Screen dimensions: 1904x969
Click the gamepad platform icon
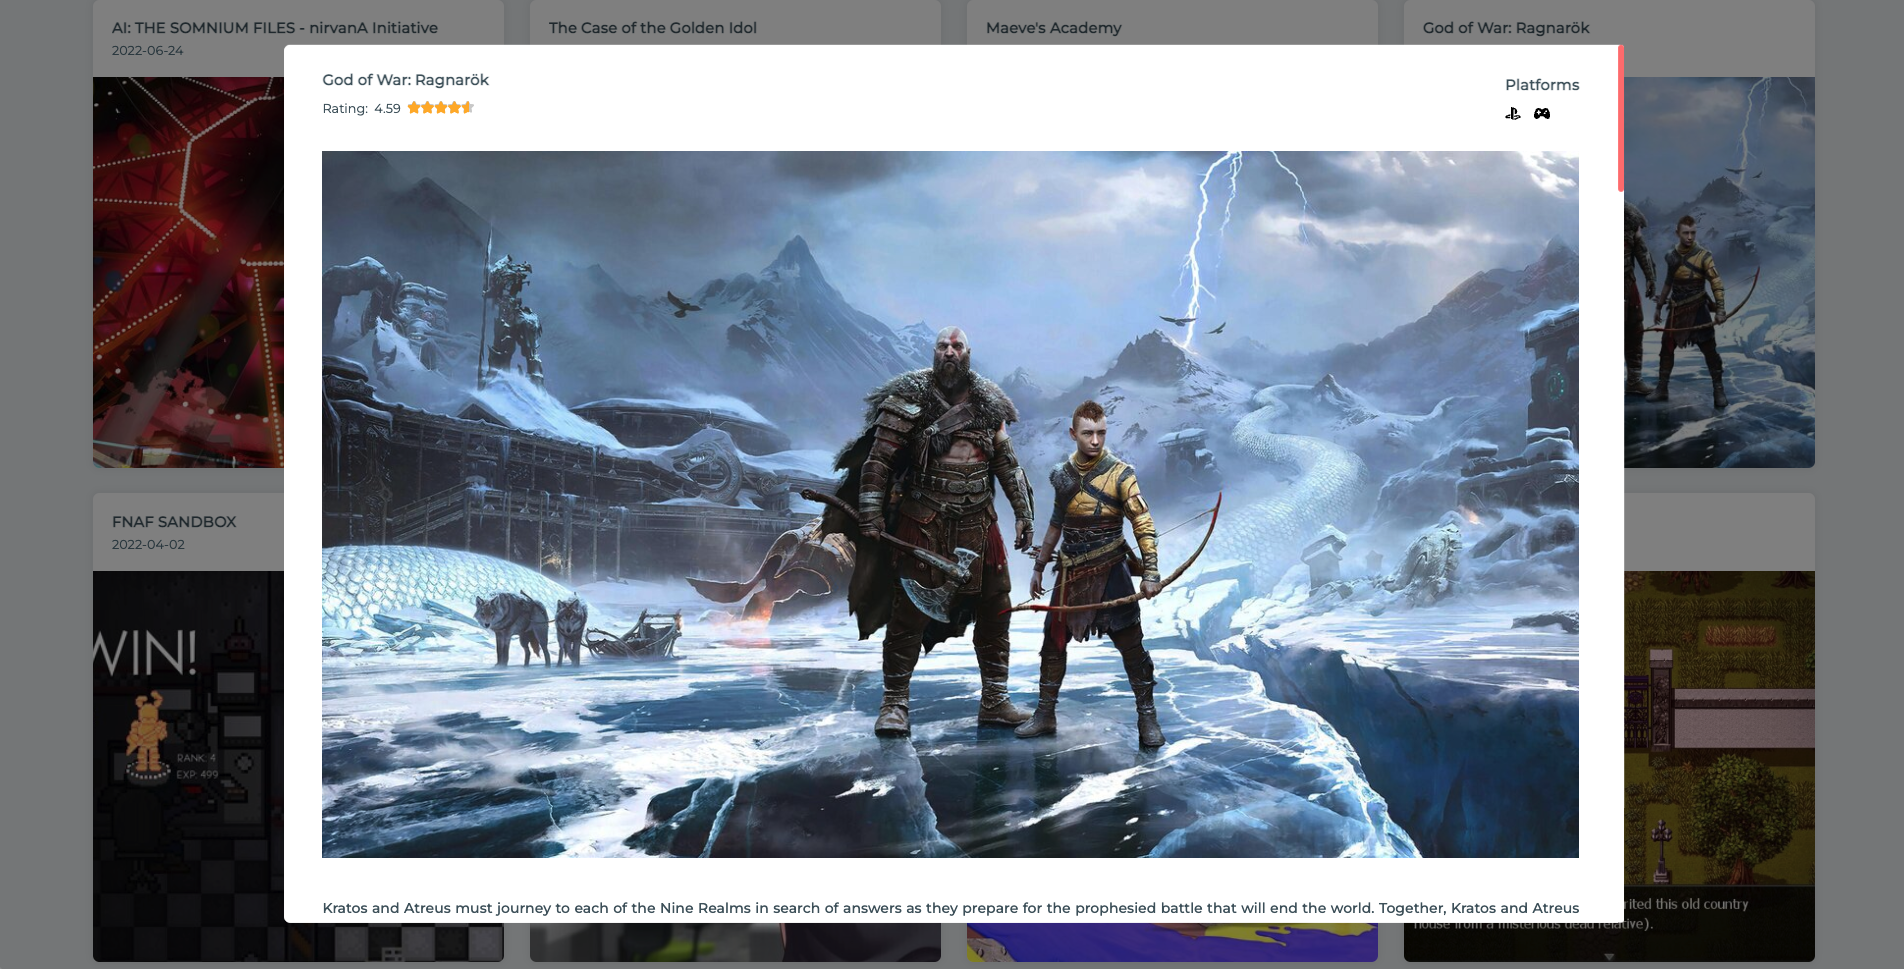pos(1542,114)
